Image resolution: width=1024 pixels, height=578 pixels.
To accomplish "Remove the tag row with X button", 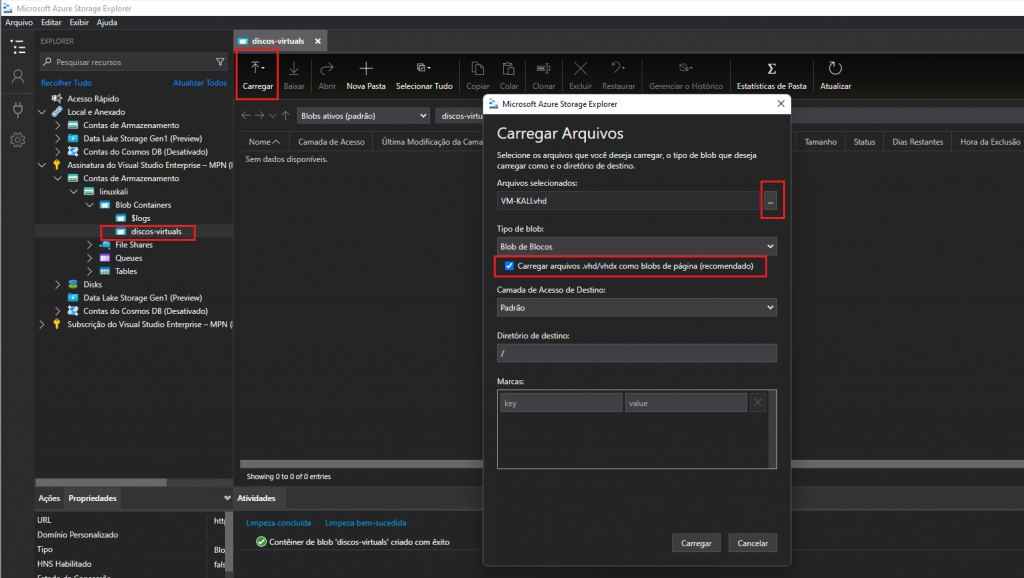I will [x=758, y=403].
